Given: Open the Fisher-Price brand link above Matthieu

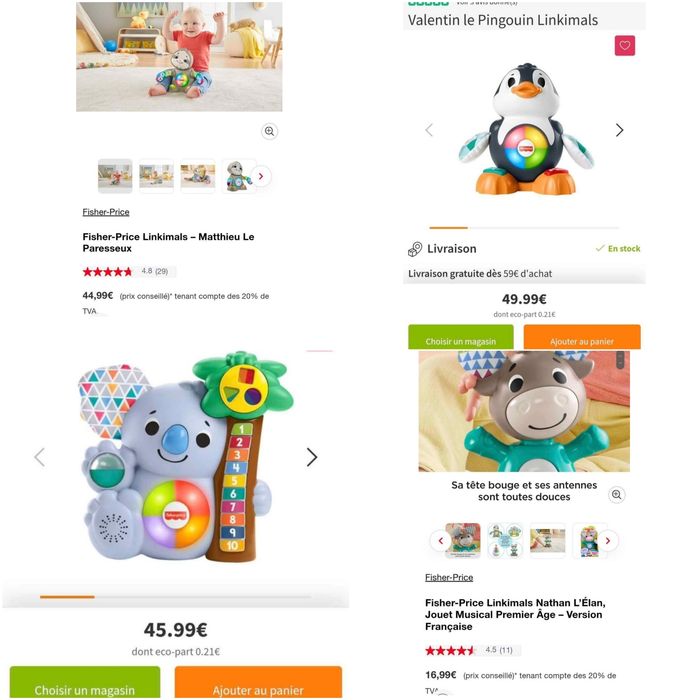Looking at the screenshot, I should click(x=106, y=212).
